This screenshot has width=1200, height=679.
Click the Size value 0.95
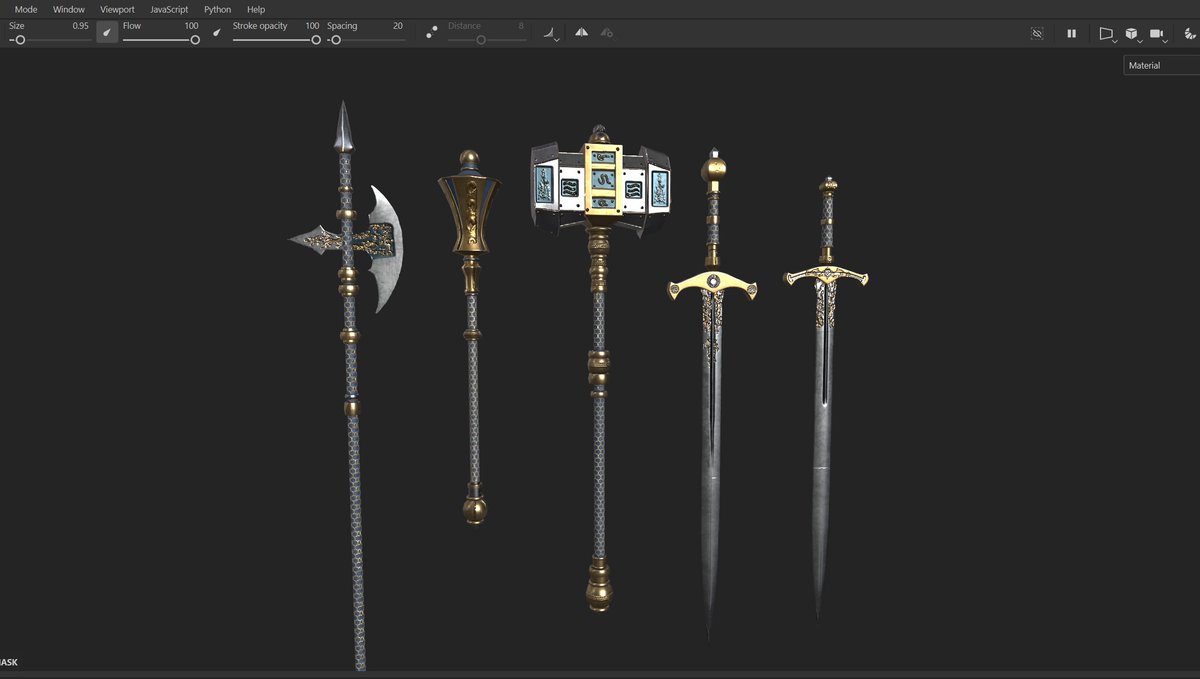click(80, 26)
